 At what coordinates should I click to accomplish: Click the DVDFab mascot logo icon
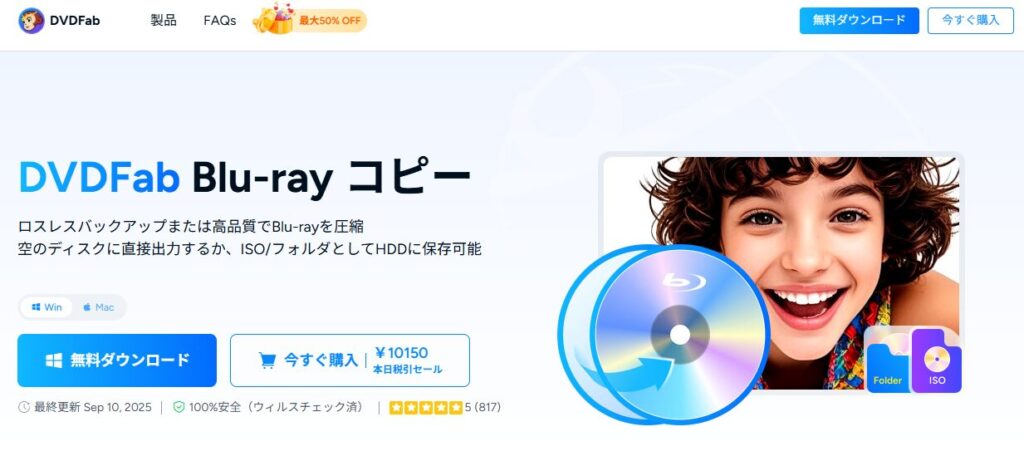pos(31,20)
